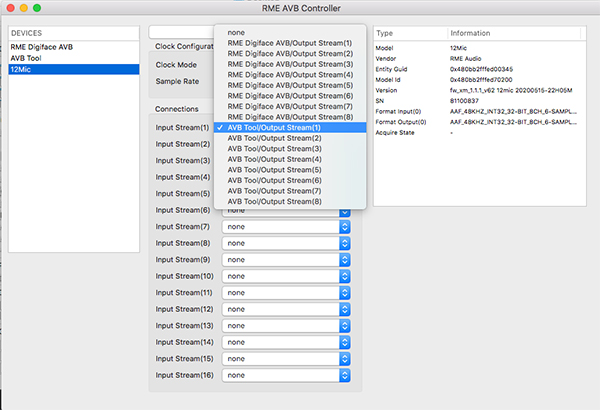Click the Input Stream(1) label

point(182,127)
